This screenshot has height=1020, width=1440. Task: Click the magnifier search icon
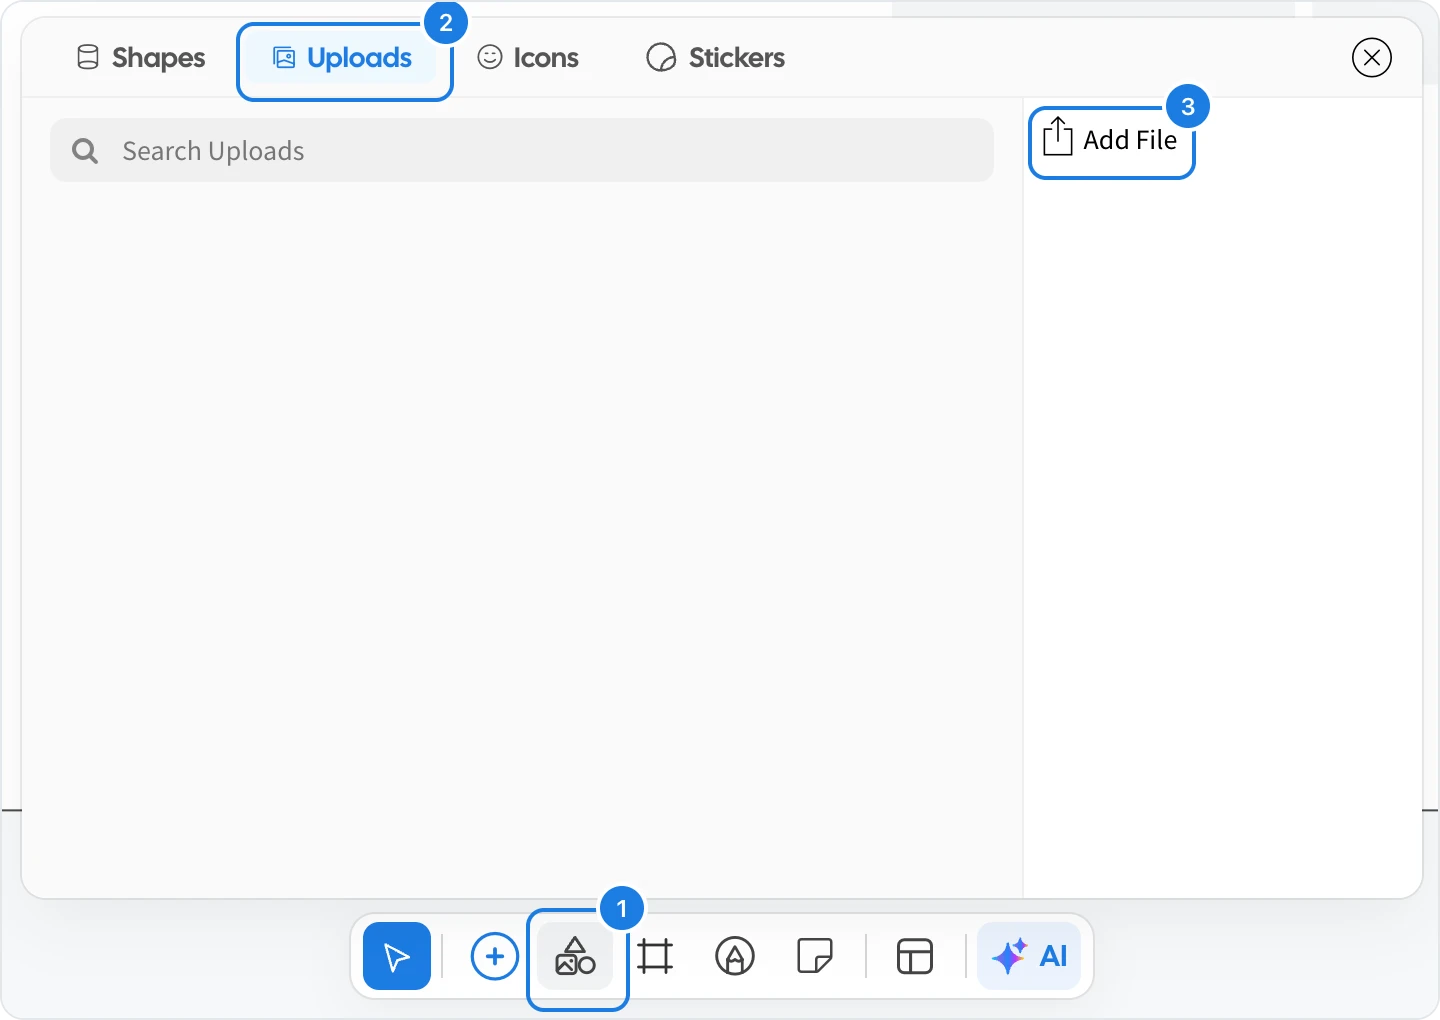pos(85,151)
